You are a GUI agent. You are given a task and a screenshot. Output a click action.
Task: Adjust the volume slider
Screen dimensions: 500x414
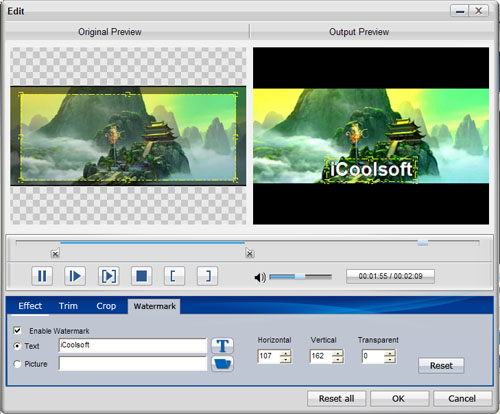click(300, 277)
